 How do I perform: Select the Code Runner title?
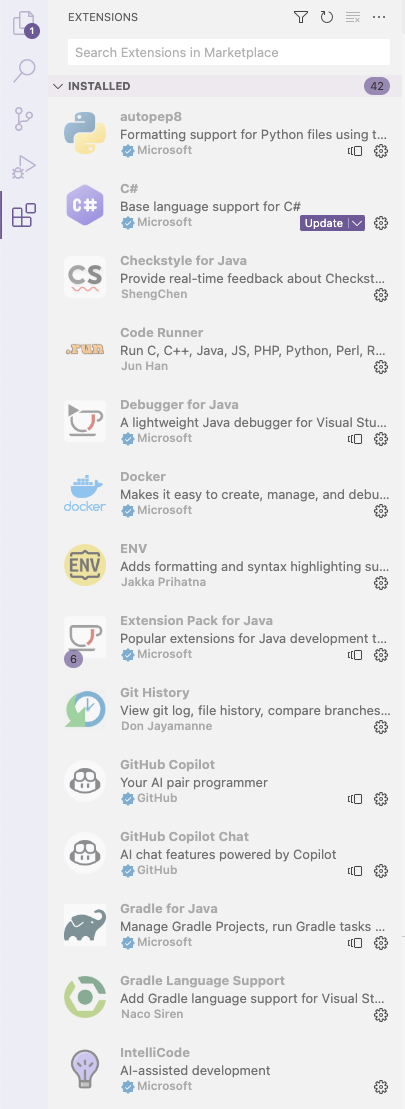tap(161, 332)
